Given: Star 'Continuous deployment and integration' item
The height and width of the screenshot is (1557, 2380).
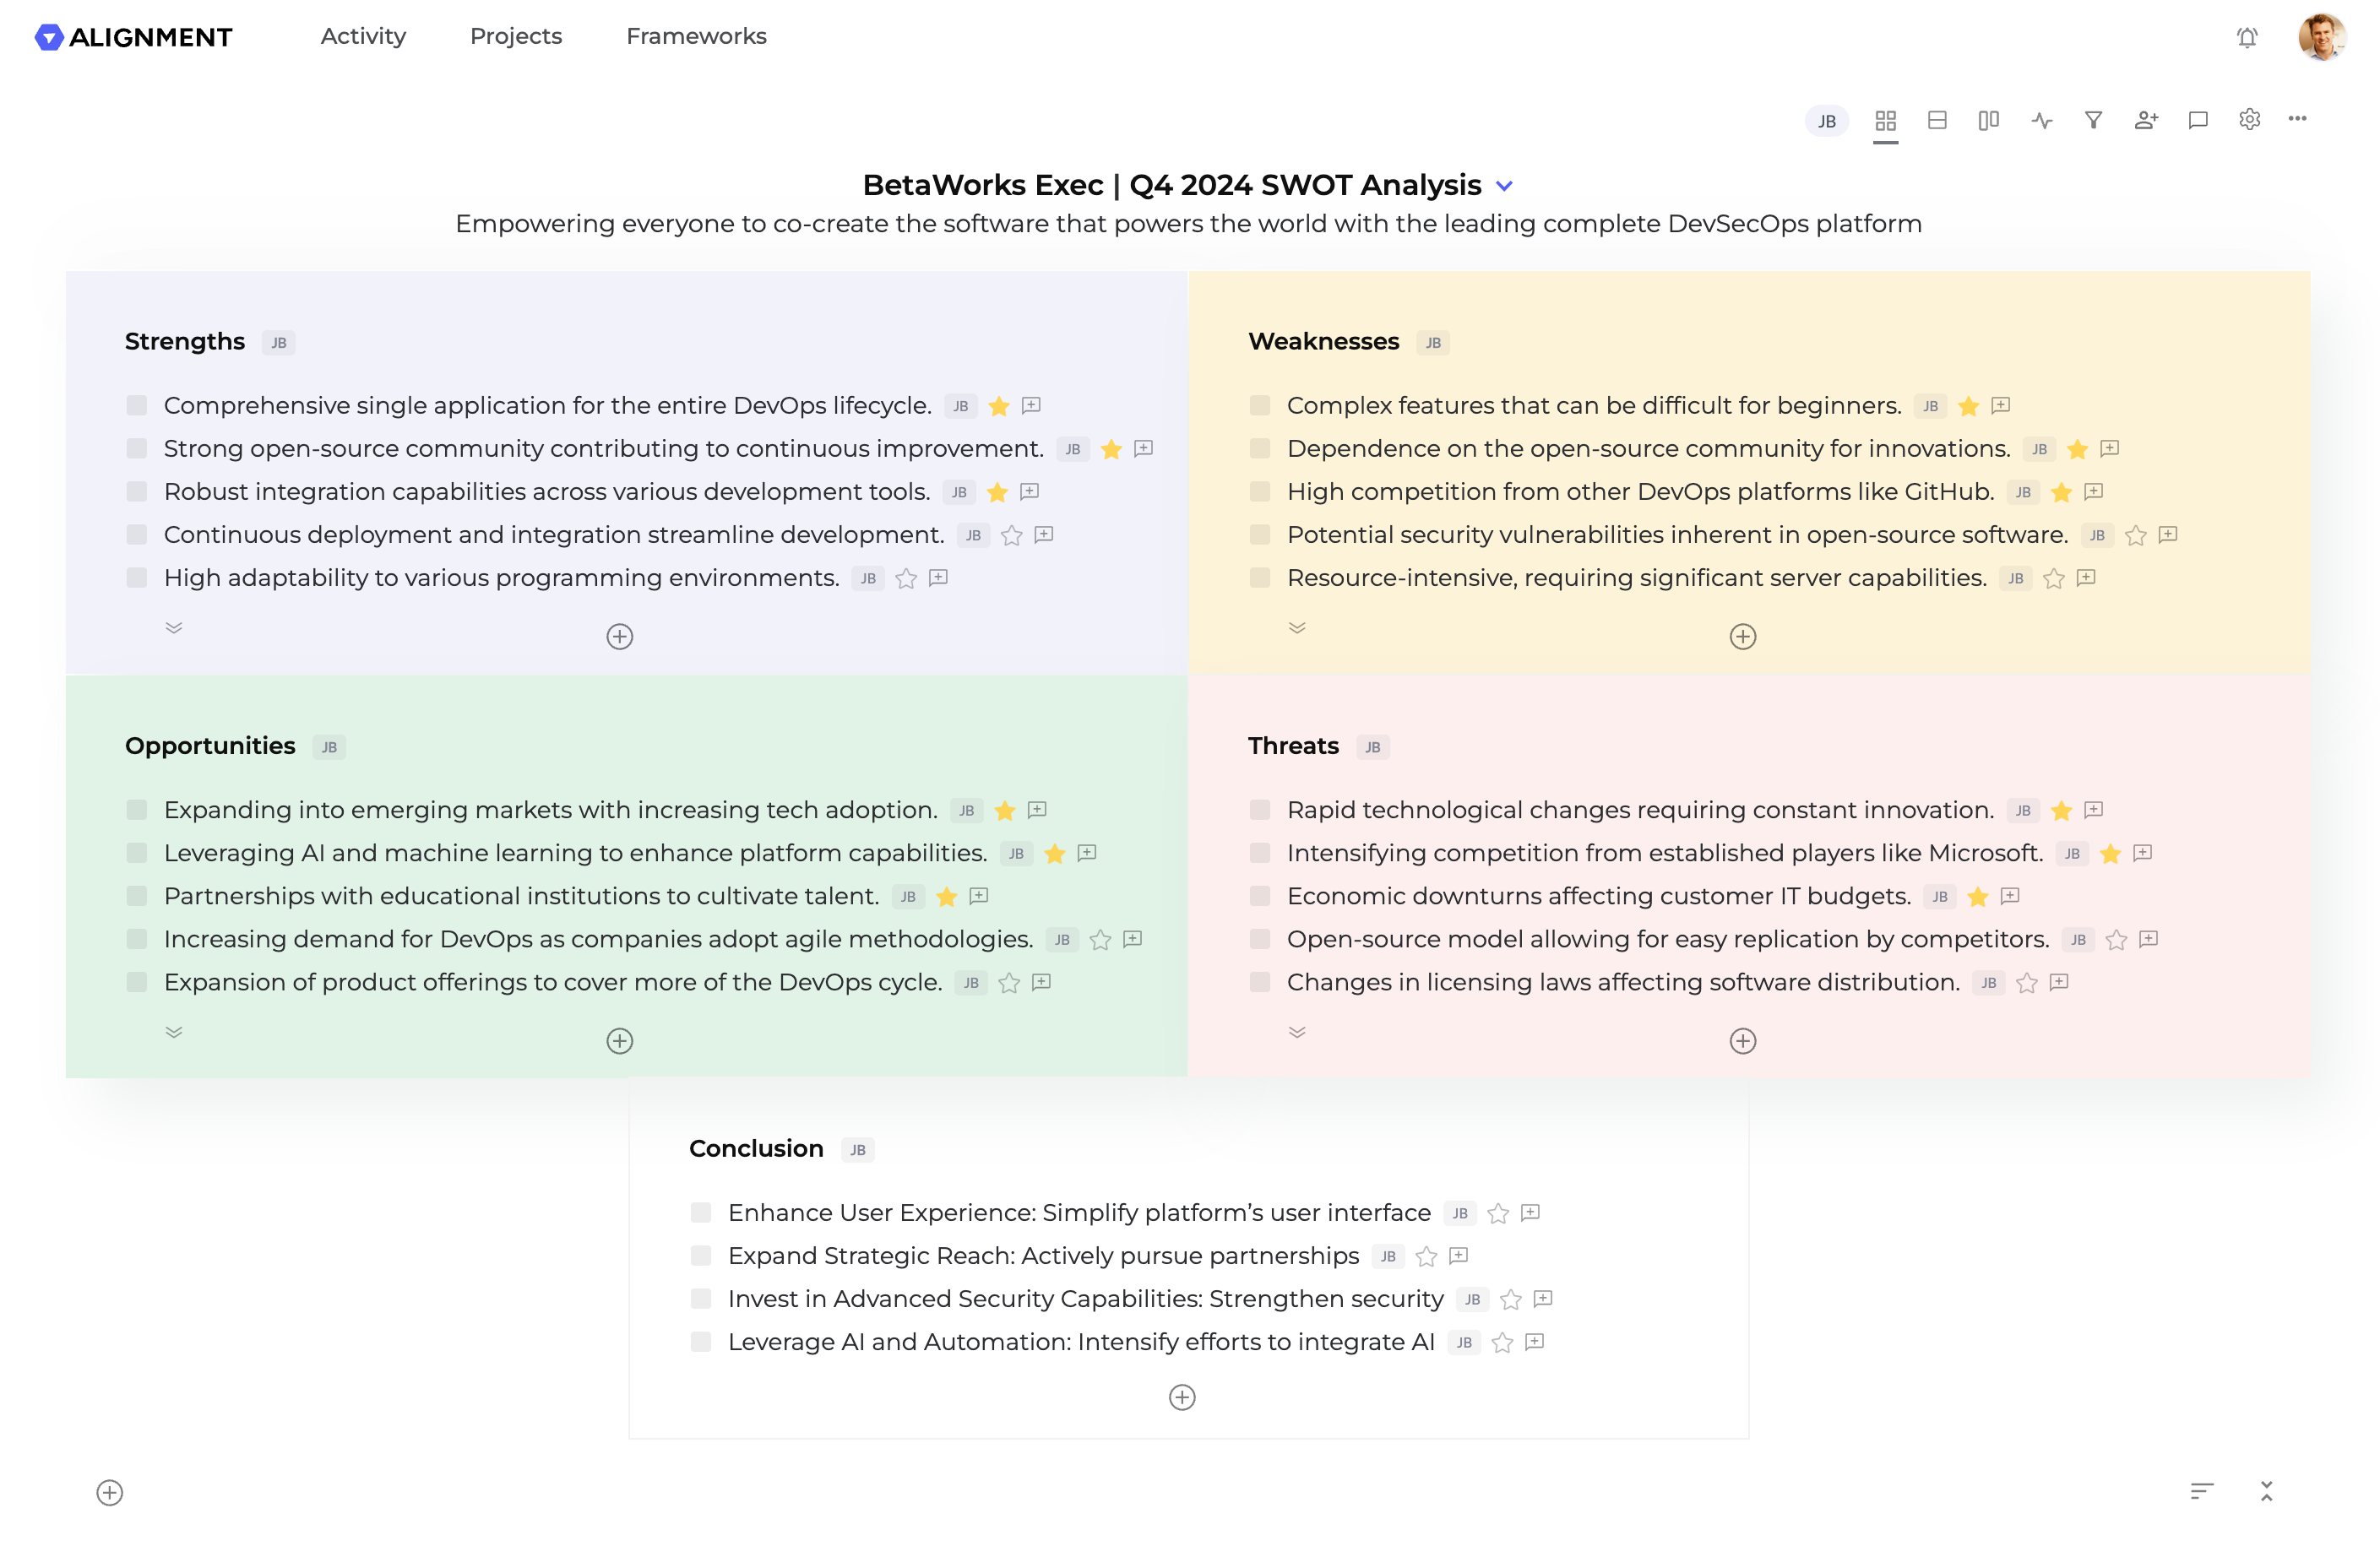Looking at the screenshot, I should tap(1012, 535).
